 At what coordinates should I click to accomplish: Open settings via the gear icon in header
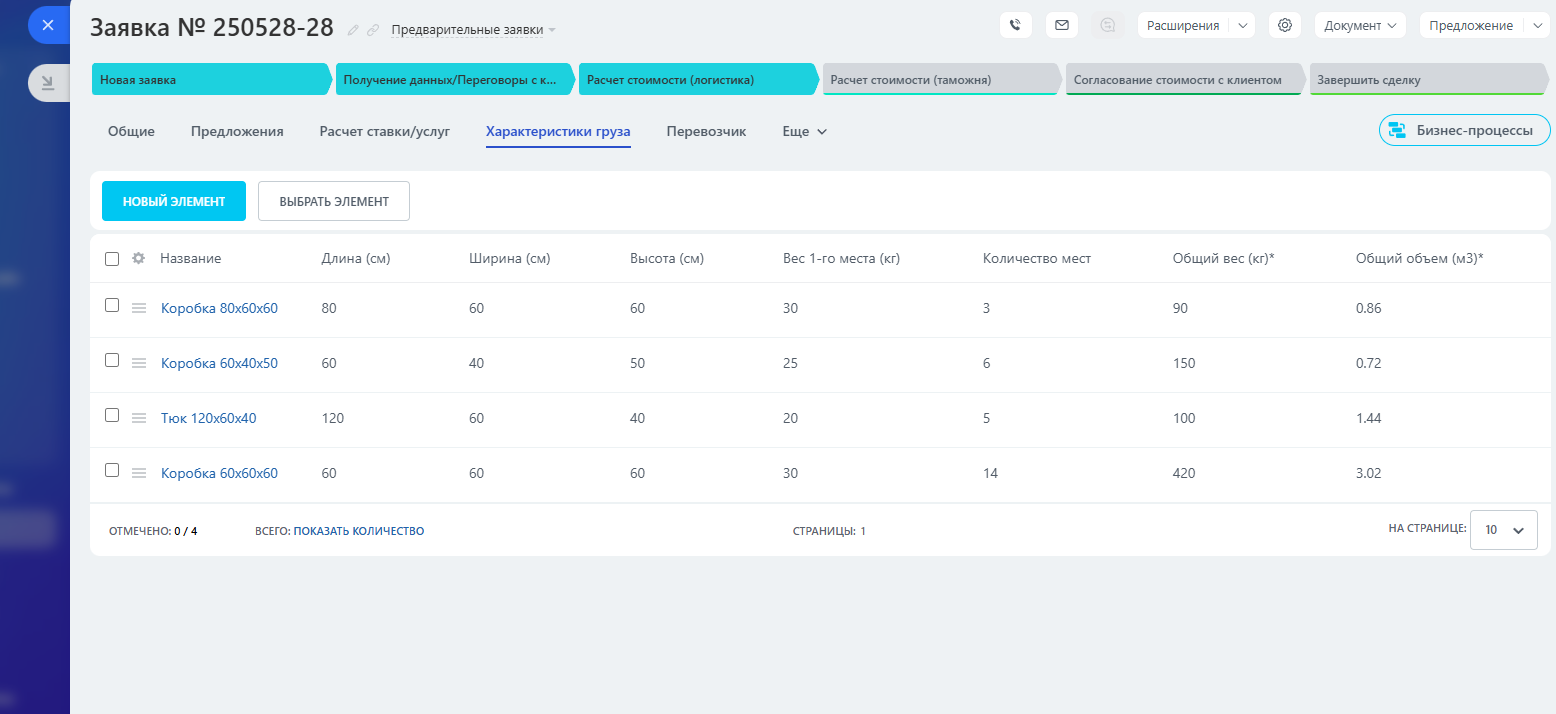(x=1285, y=26)
